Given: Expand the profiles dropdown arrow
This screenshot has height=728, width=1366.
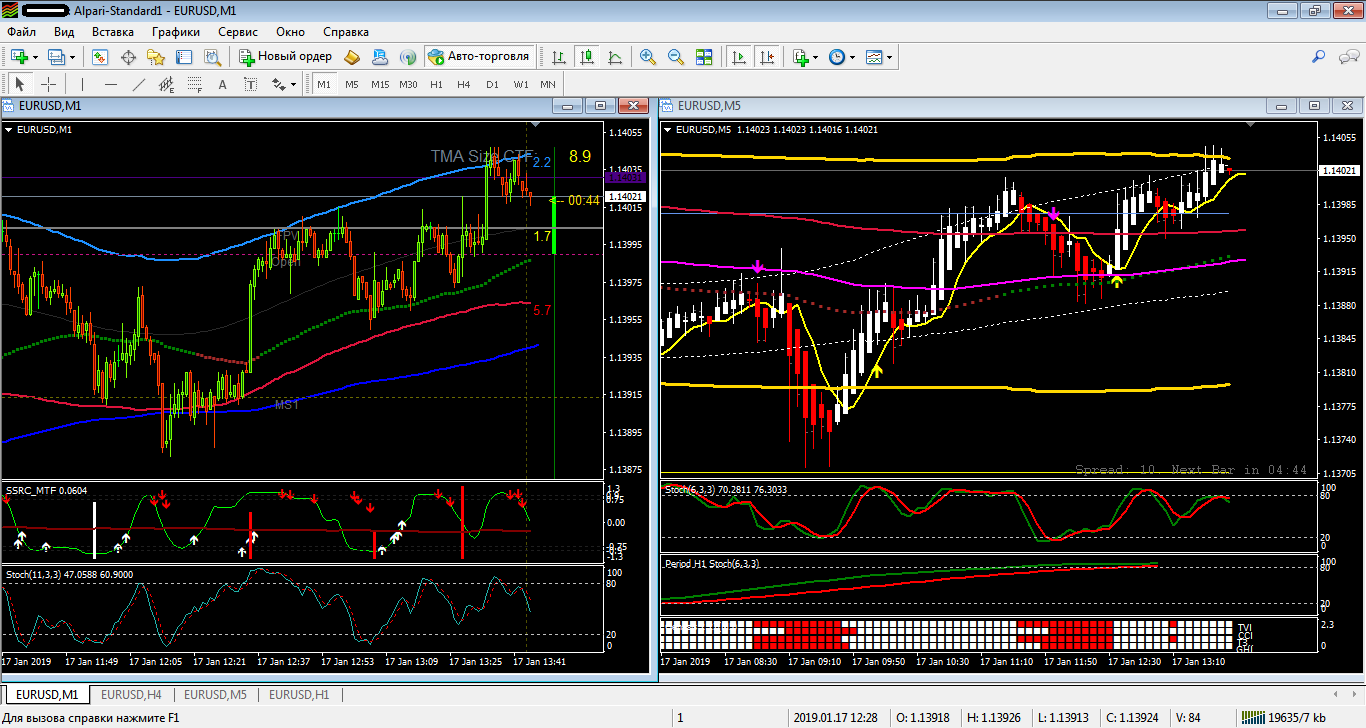Looking at the screenshot, I should click(x=73, y=57).
